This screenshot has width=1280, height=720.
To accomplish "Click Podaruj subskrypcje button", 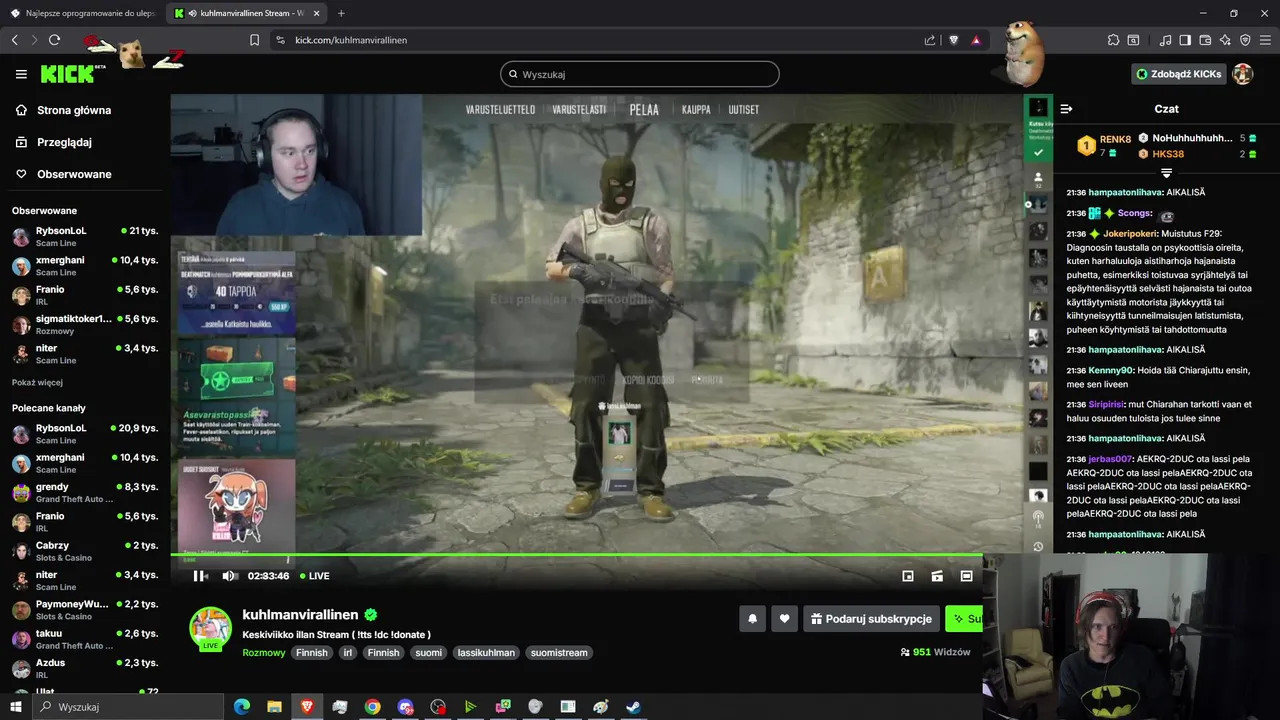I will pyautogui.click(x=872, y=619).
